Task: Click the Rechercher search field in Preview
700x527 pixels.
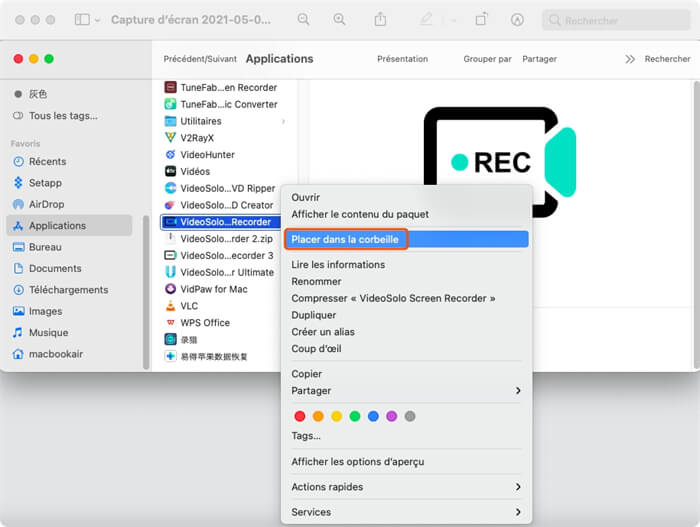Action: click(616, 20)
